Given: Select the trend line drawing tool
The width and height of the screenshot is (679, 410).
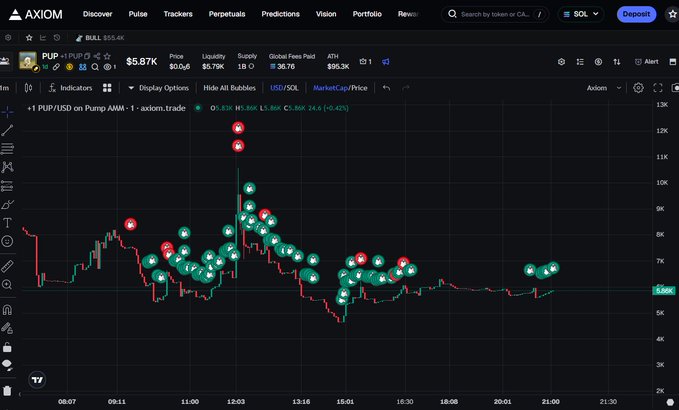Looking at the screenshot, I should click(x=7, y=130).
